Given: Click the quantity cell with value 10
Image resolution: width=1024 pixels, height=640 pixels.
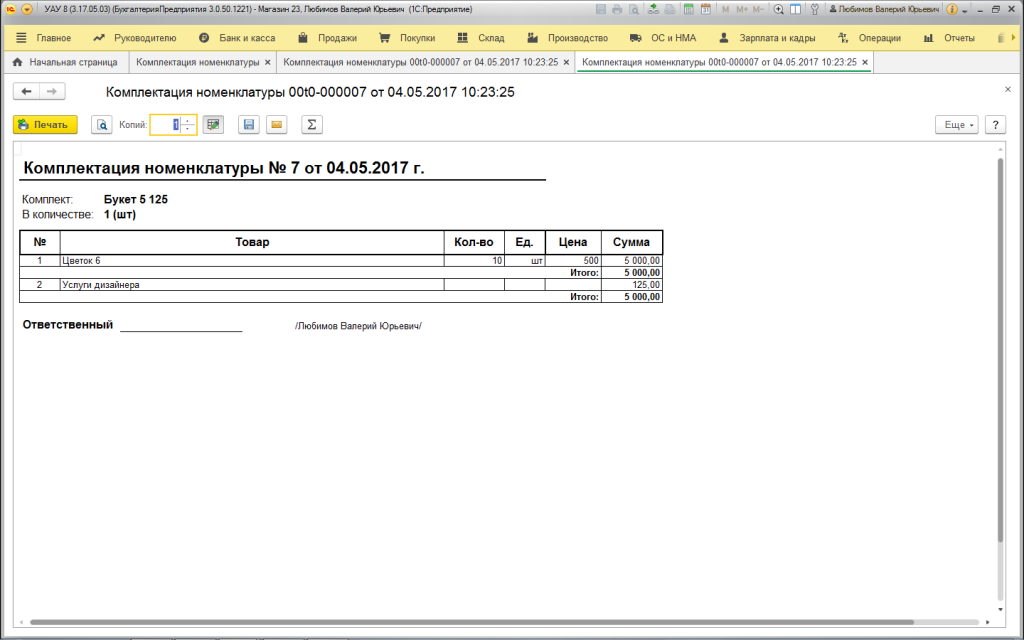Looking at the screenshot, I should point(474,261).
